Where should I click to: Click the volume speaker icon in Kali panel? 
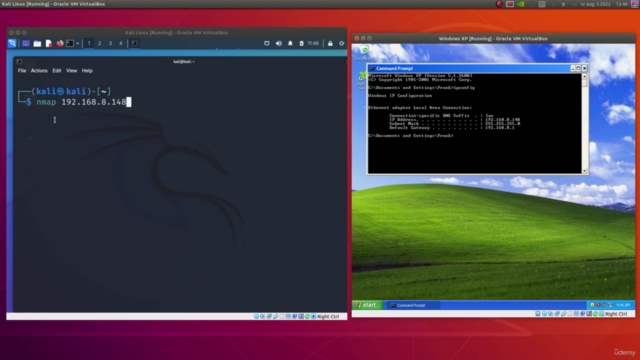click(x=279, y=43)
